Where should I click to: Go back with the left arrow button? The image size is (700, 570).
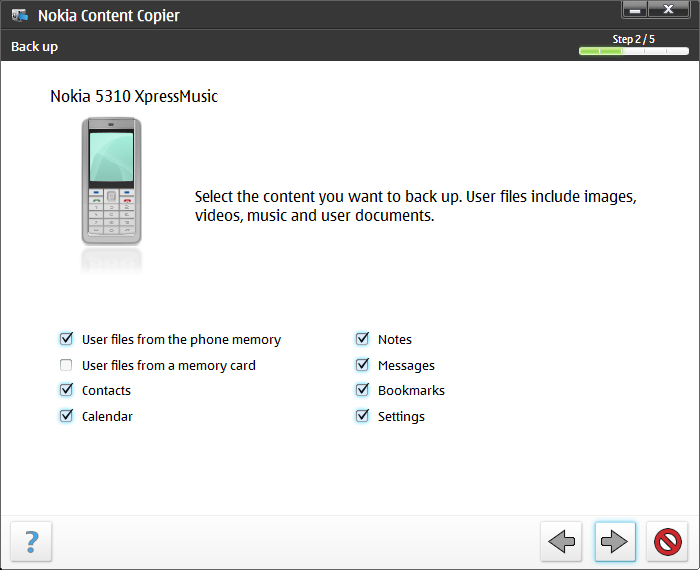point(561,541)
